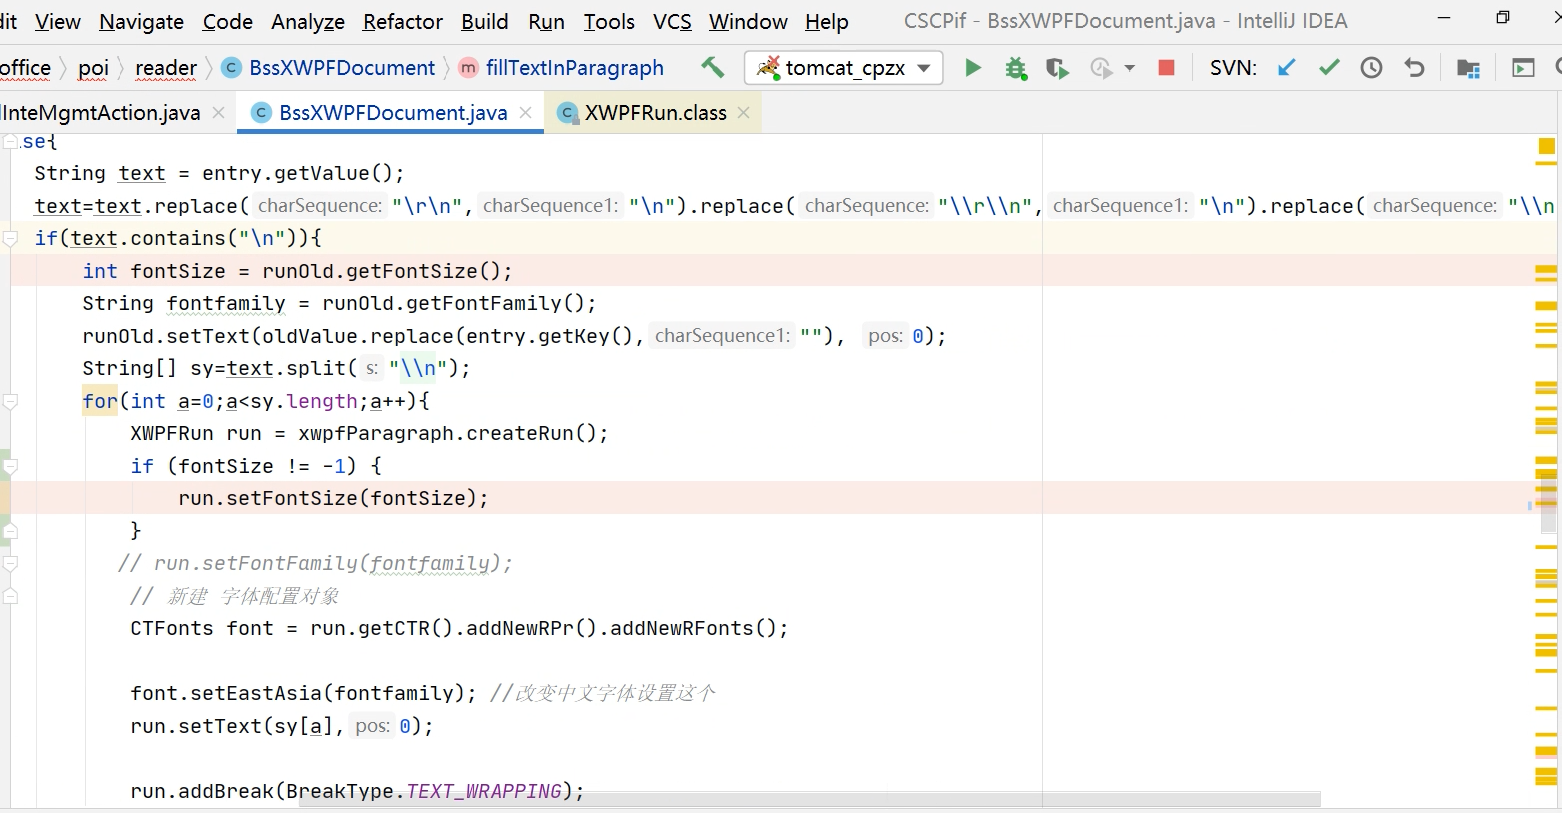The width and height of the screenshot is (1562, 813).
Task: Run the tomcat_cpzx configuration
Action: tap(972, 67)
